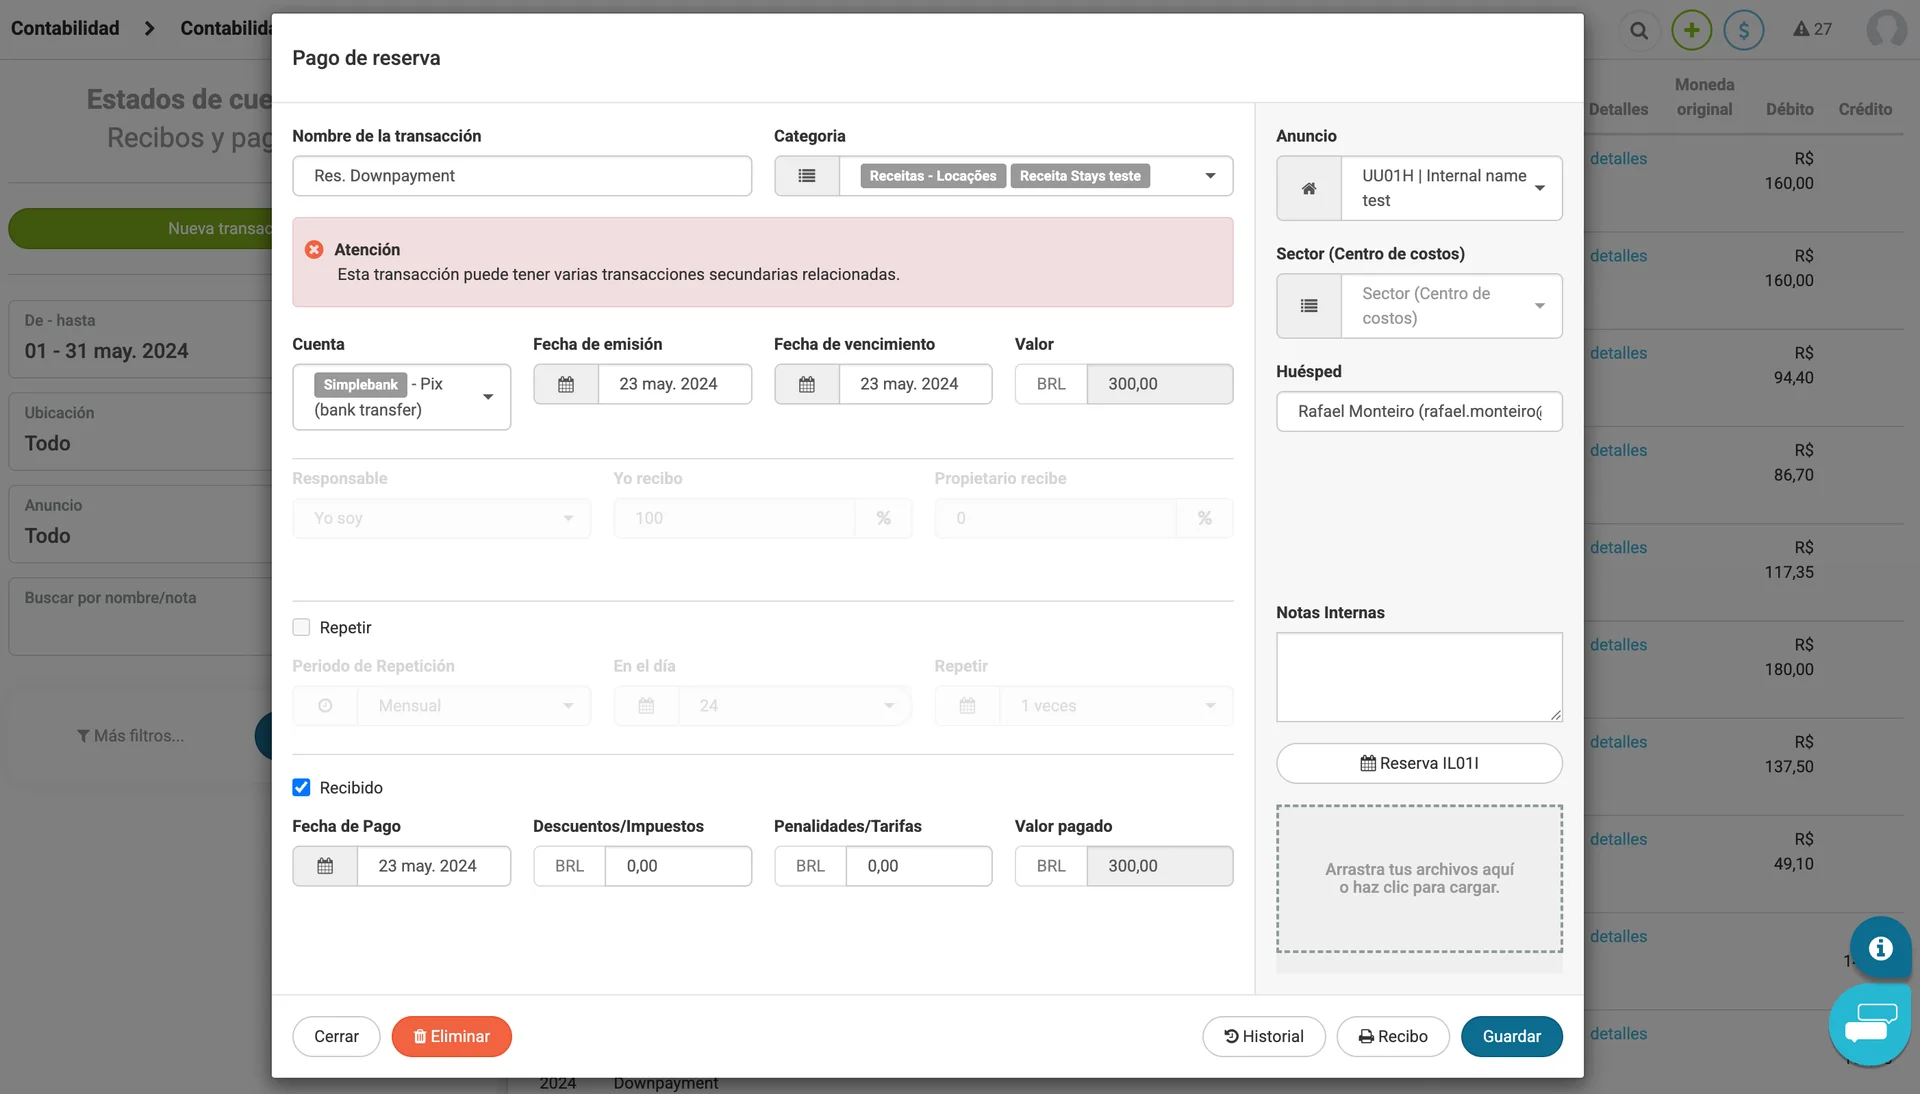
Task: Click Contabilidad in the breadcrumb
Action: tap(65, 28)
